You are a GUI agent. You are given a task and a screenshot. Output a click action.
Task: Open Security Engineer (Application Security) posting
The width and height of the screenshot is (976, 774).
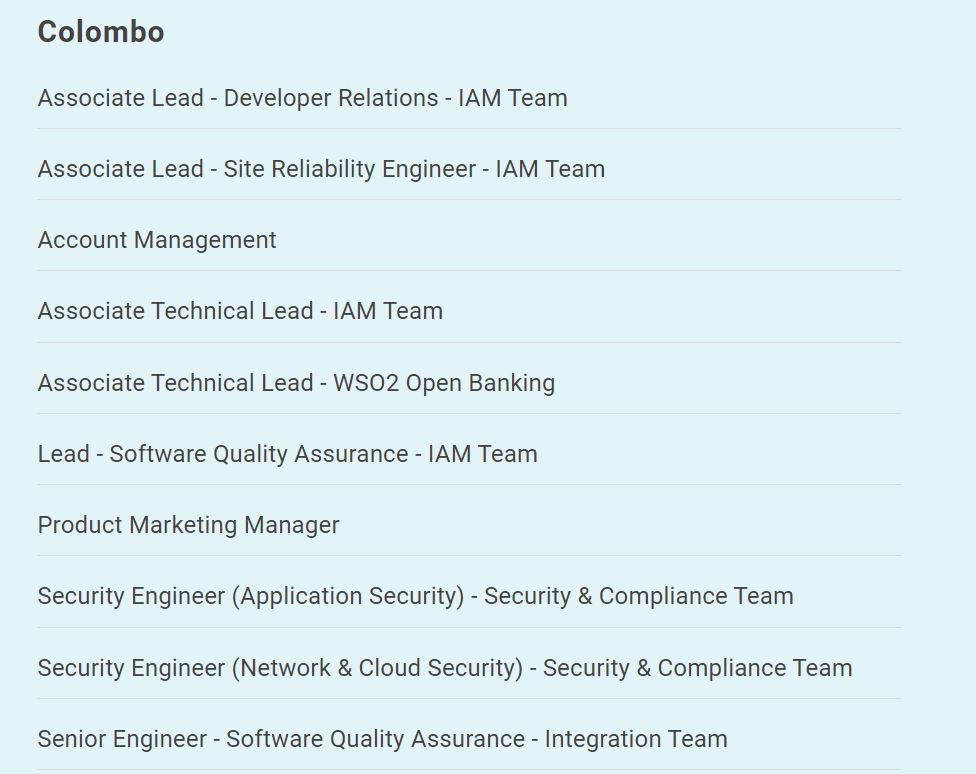click(x=416, y=597)
